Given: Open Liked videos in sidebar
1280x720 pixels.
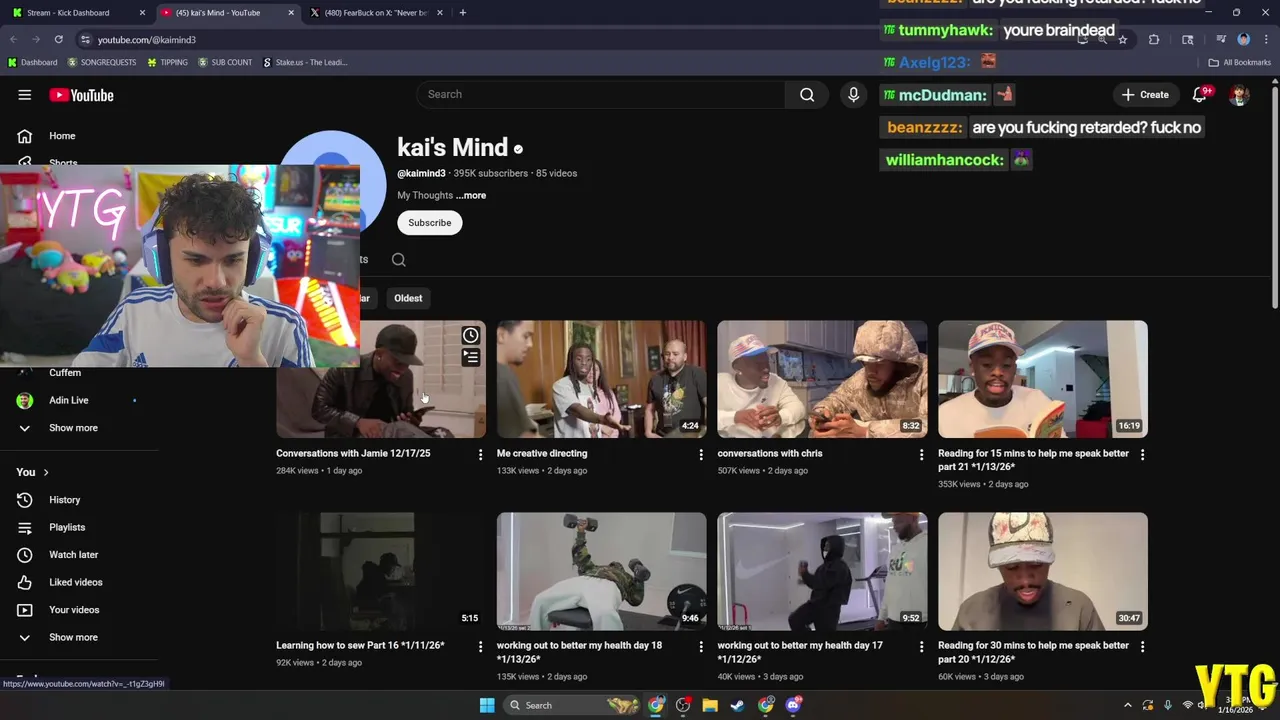Looking at the screenshot, I should (x=75, y=582).
